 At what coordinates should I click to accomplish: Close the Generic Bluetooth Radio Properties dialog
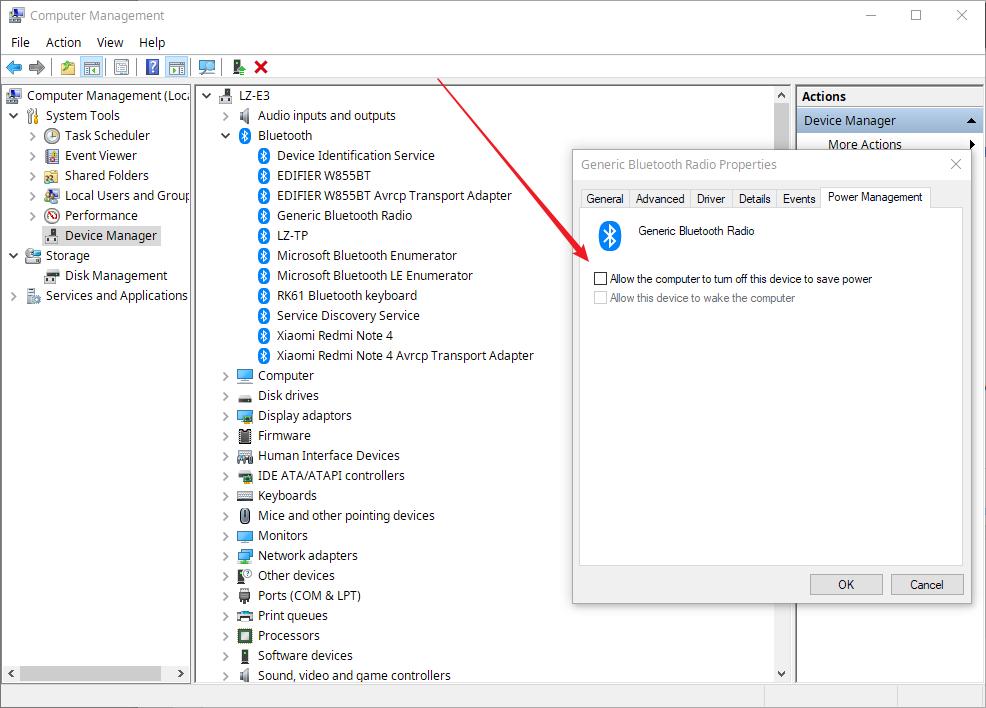(956, 164)
